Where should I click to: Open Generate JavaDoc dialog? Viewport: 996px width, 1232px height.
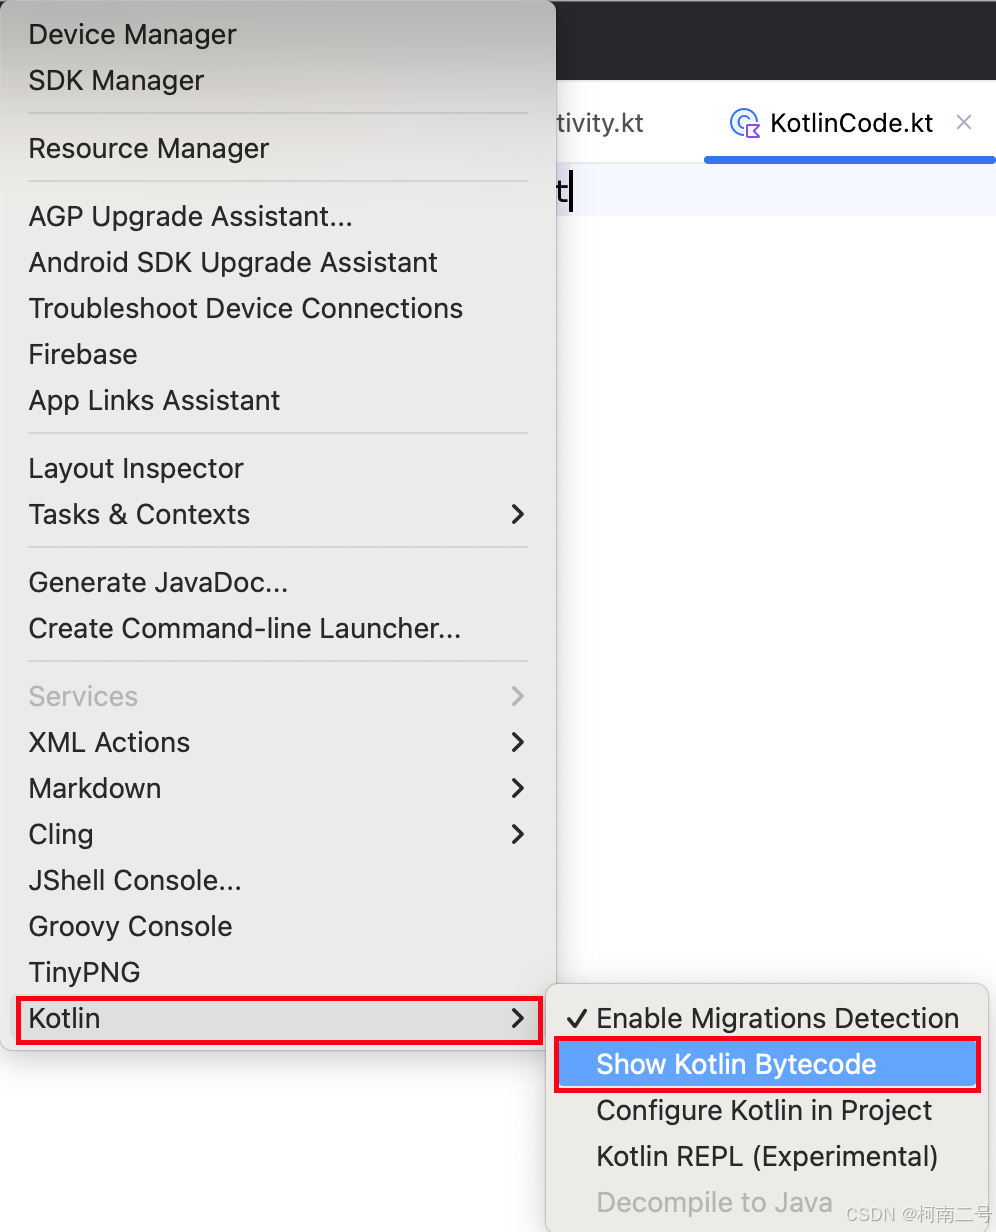[158, 582]
